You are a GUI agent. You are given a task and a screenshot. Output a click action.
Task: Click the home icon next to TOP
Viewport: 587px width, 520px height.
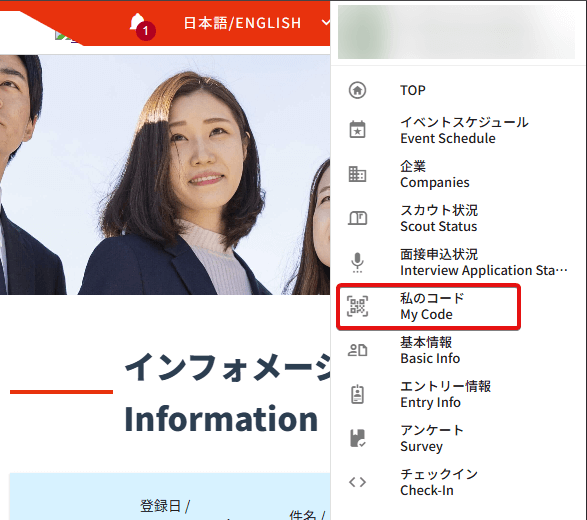(358, 90)
